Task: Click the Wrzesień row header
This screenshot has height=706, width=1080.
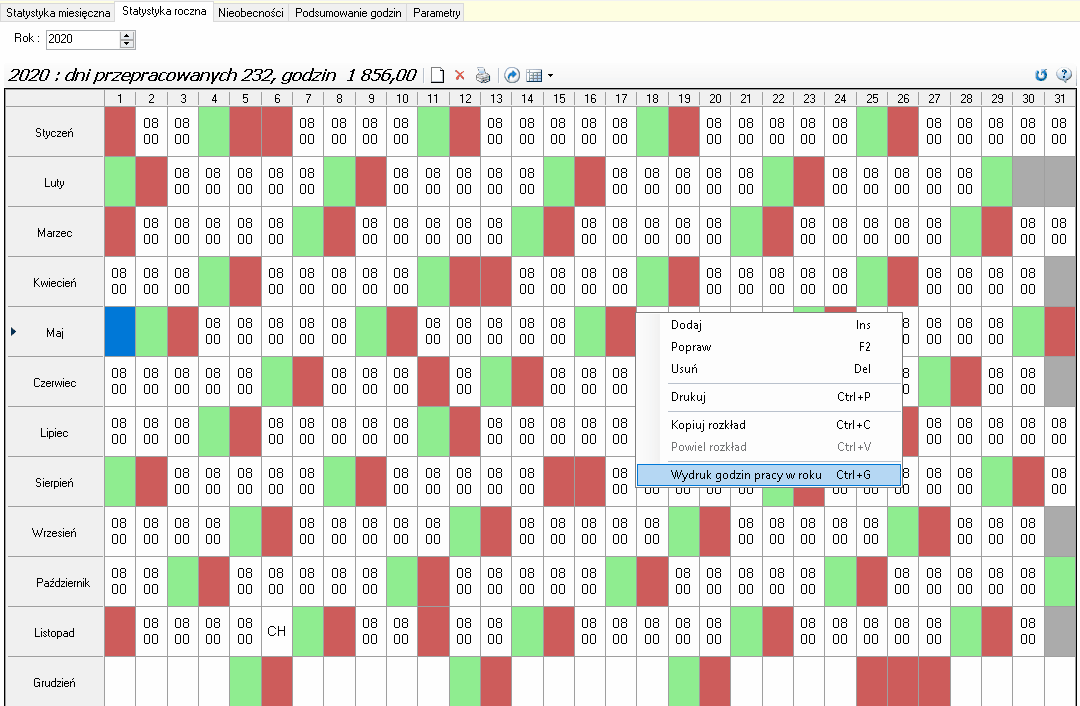Action: point(55,532)
